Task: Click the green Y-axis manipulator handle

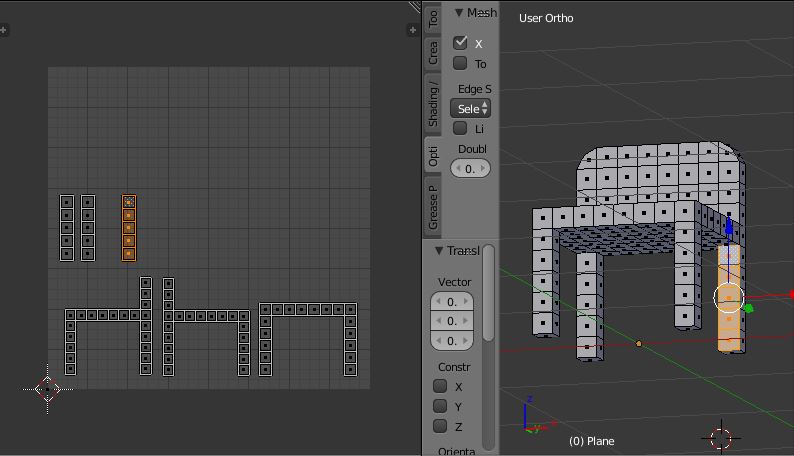Action: click(748, 308)
